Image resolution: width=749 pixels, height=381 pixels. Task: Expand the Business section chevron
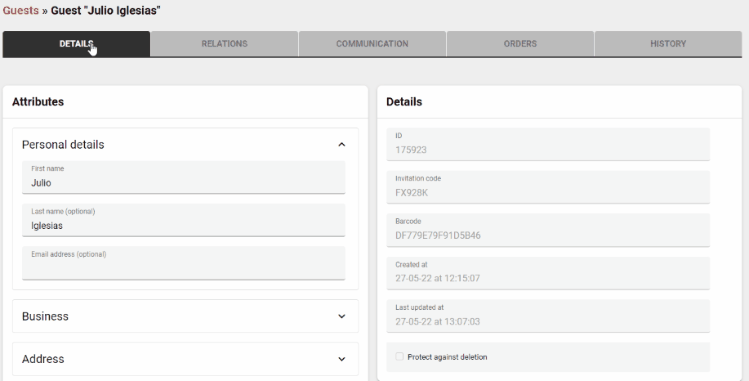pyautogui.click(x=342, y=316)
